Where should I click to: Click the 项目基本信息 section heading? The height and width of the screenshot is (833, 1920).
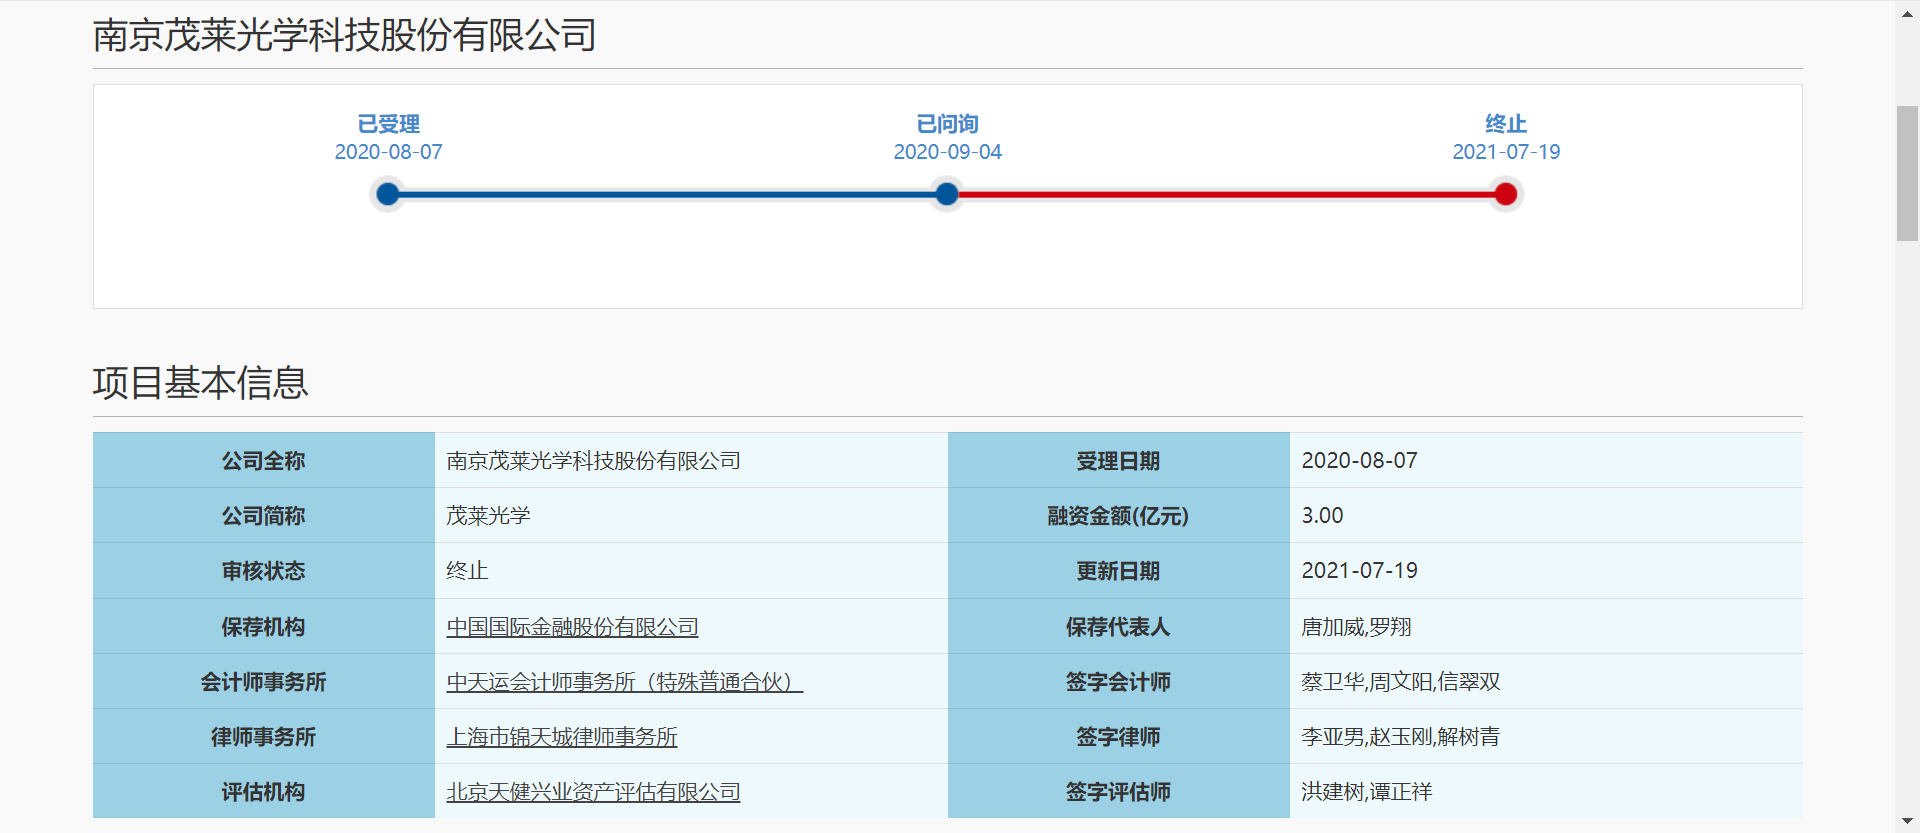click(x=201, y=383)
